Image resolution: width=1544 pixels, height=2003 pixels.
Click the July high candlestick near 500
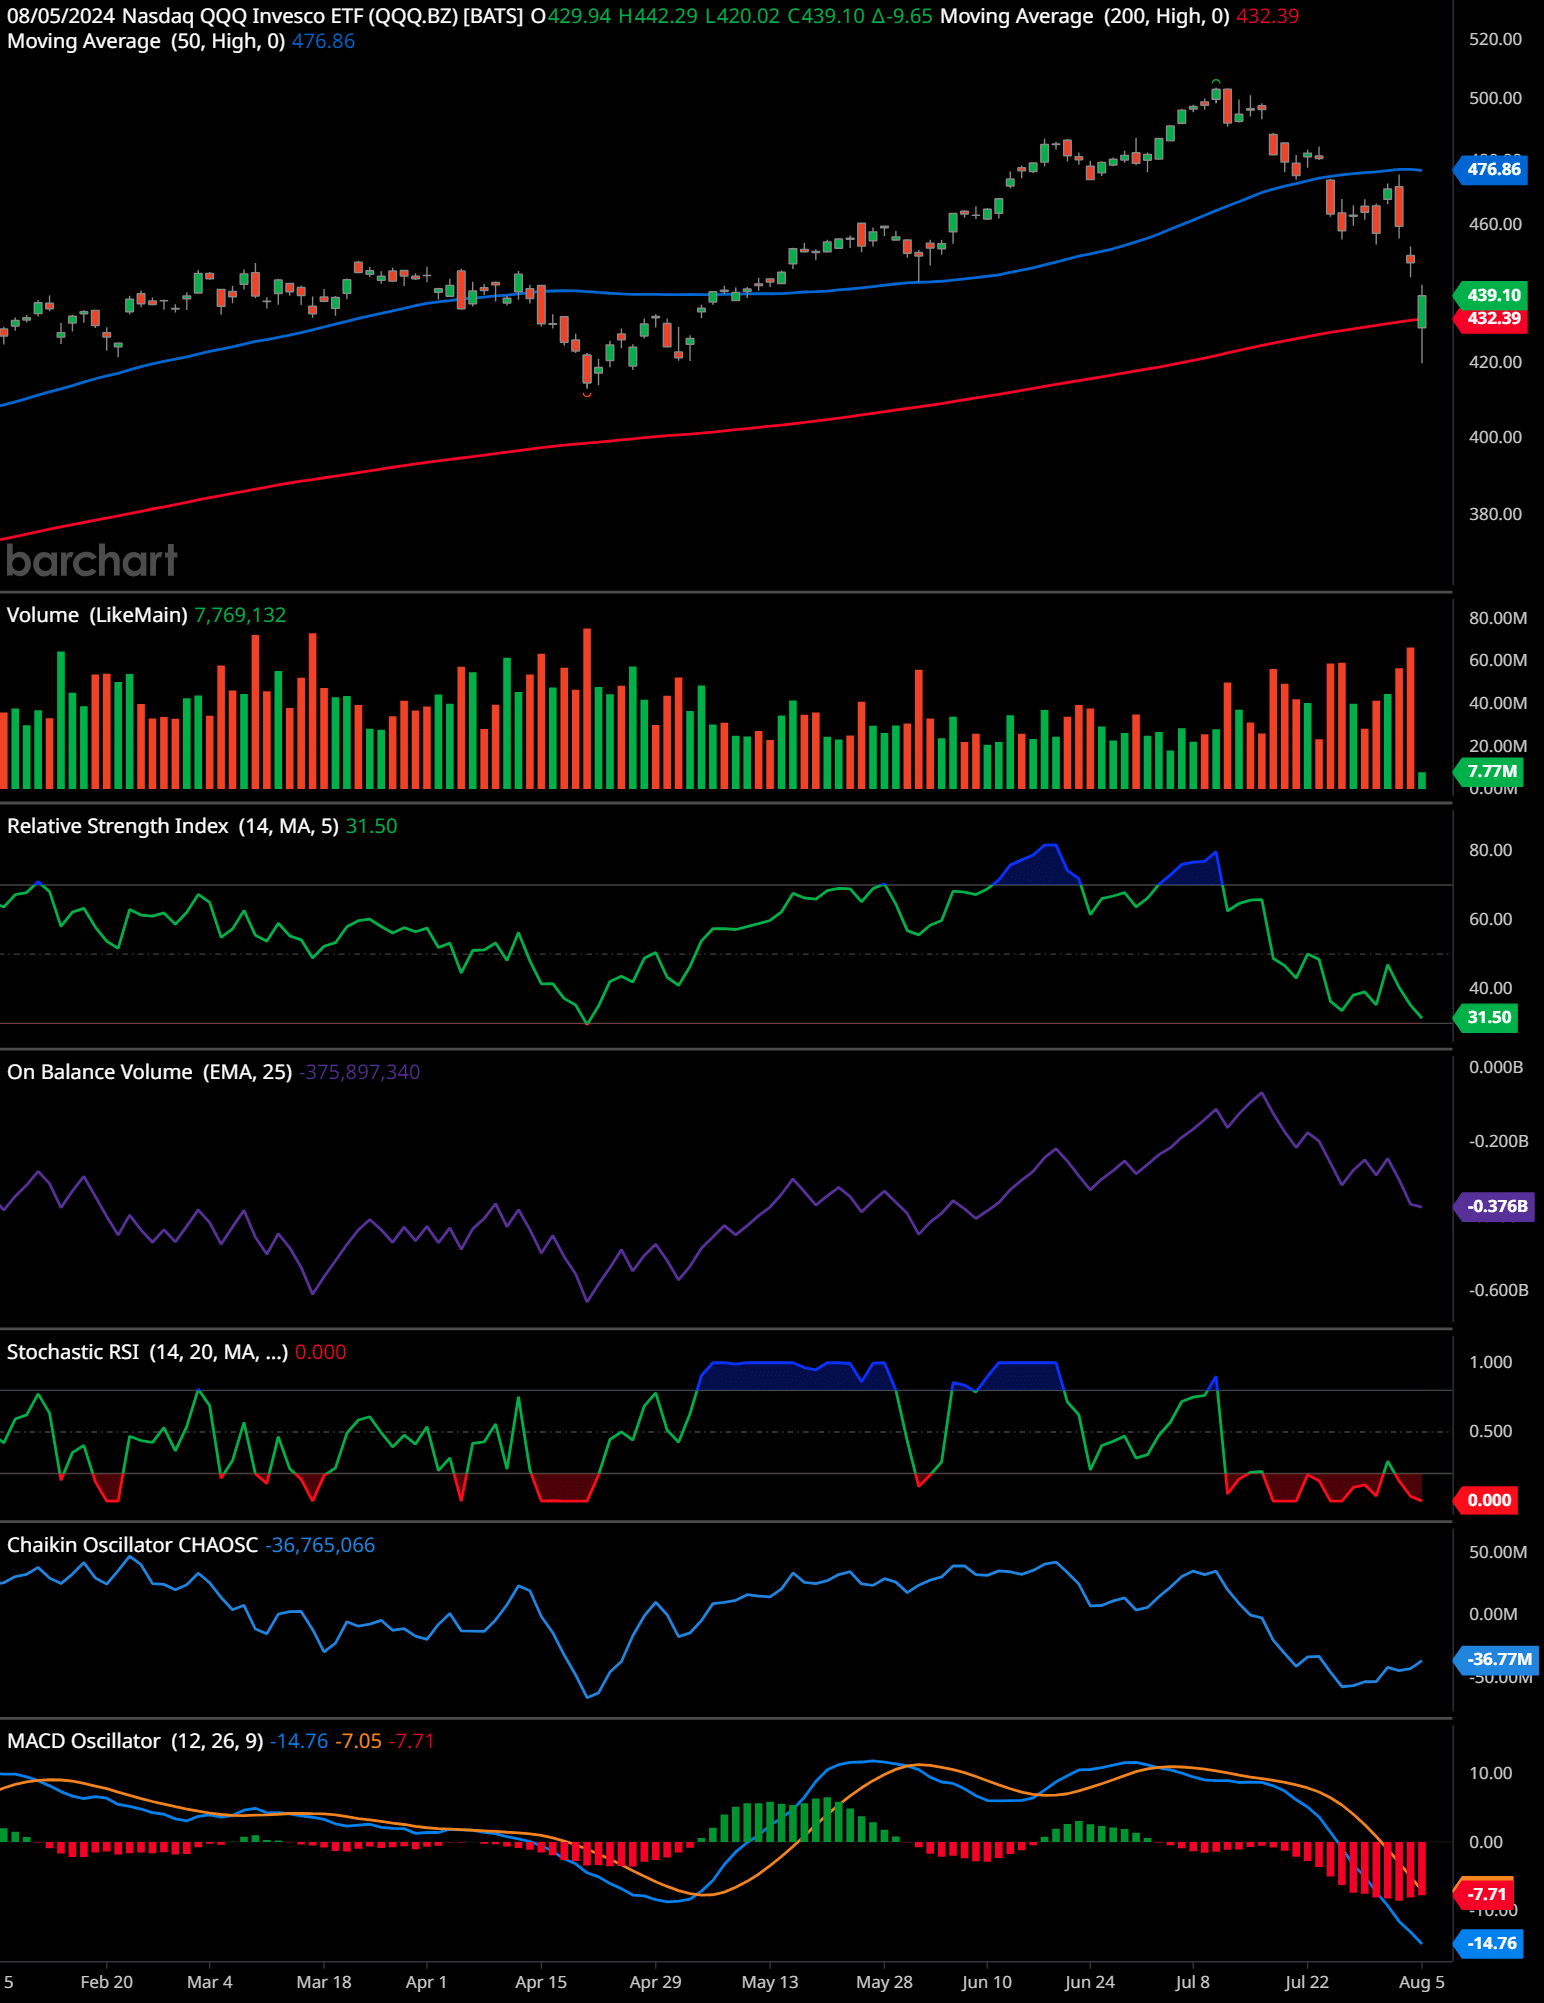[1216, 94]
